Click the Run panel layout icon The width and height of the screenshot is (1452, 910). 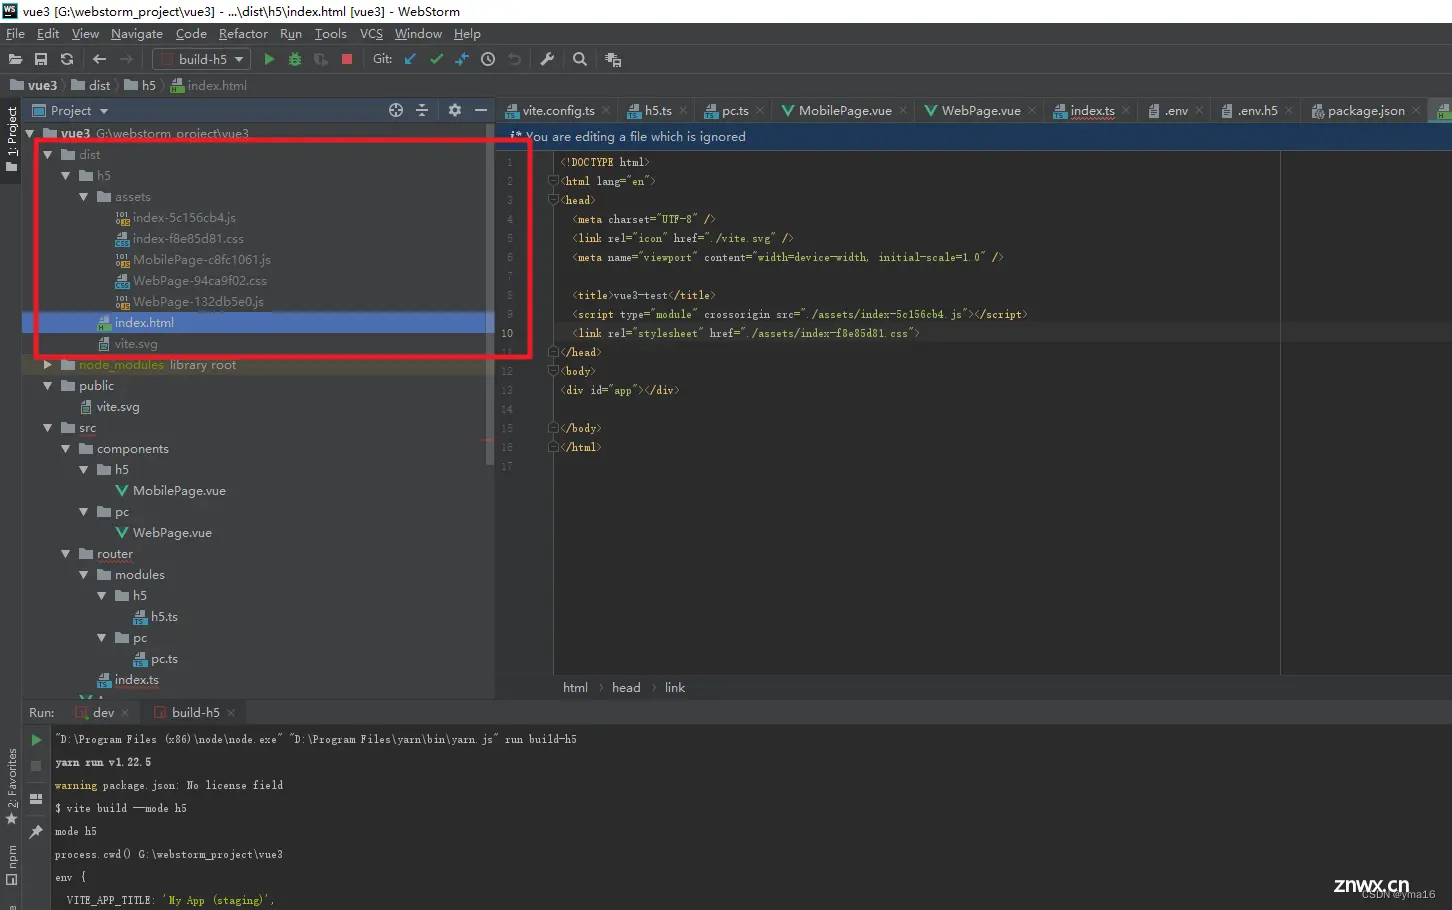[x=36, y=799]
